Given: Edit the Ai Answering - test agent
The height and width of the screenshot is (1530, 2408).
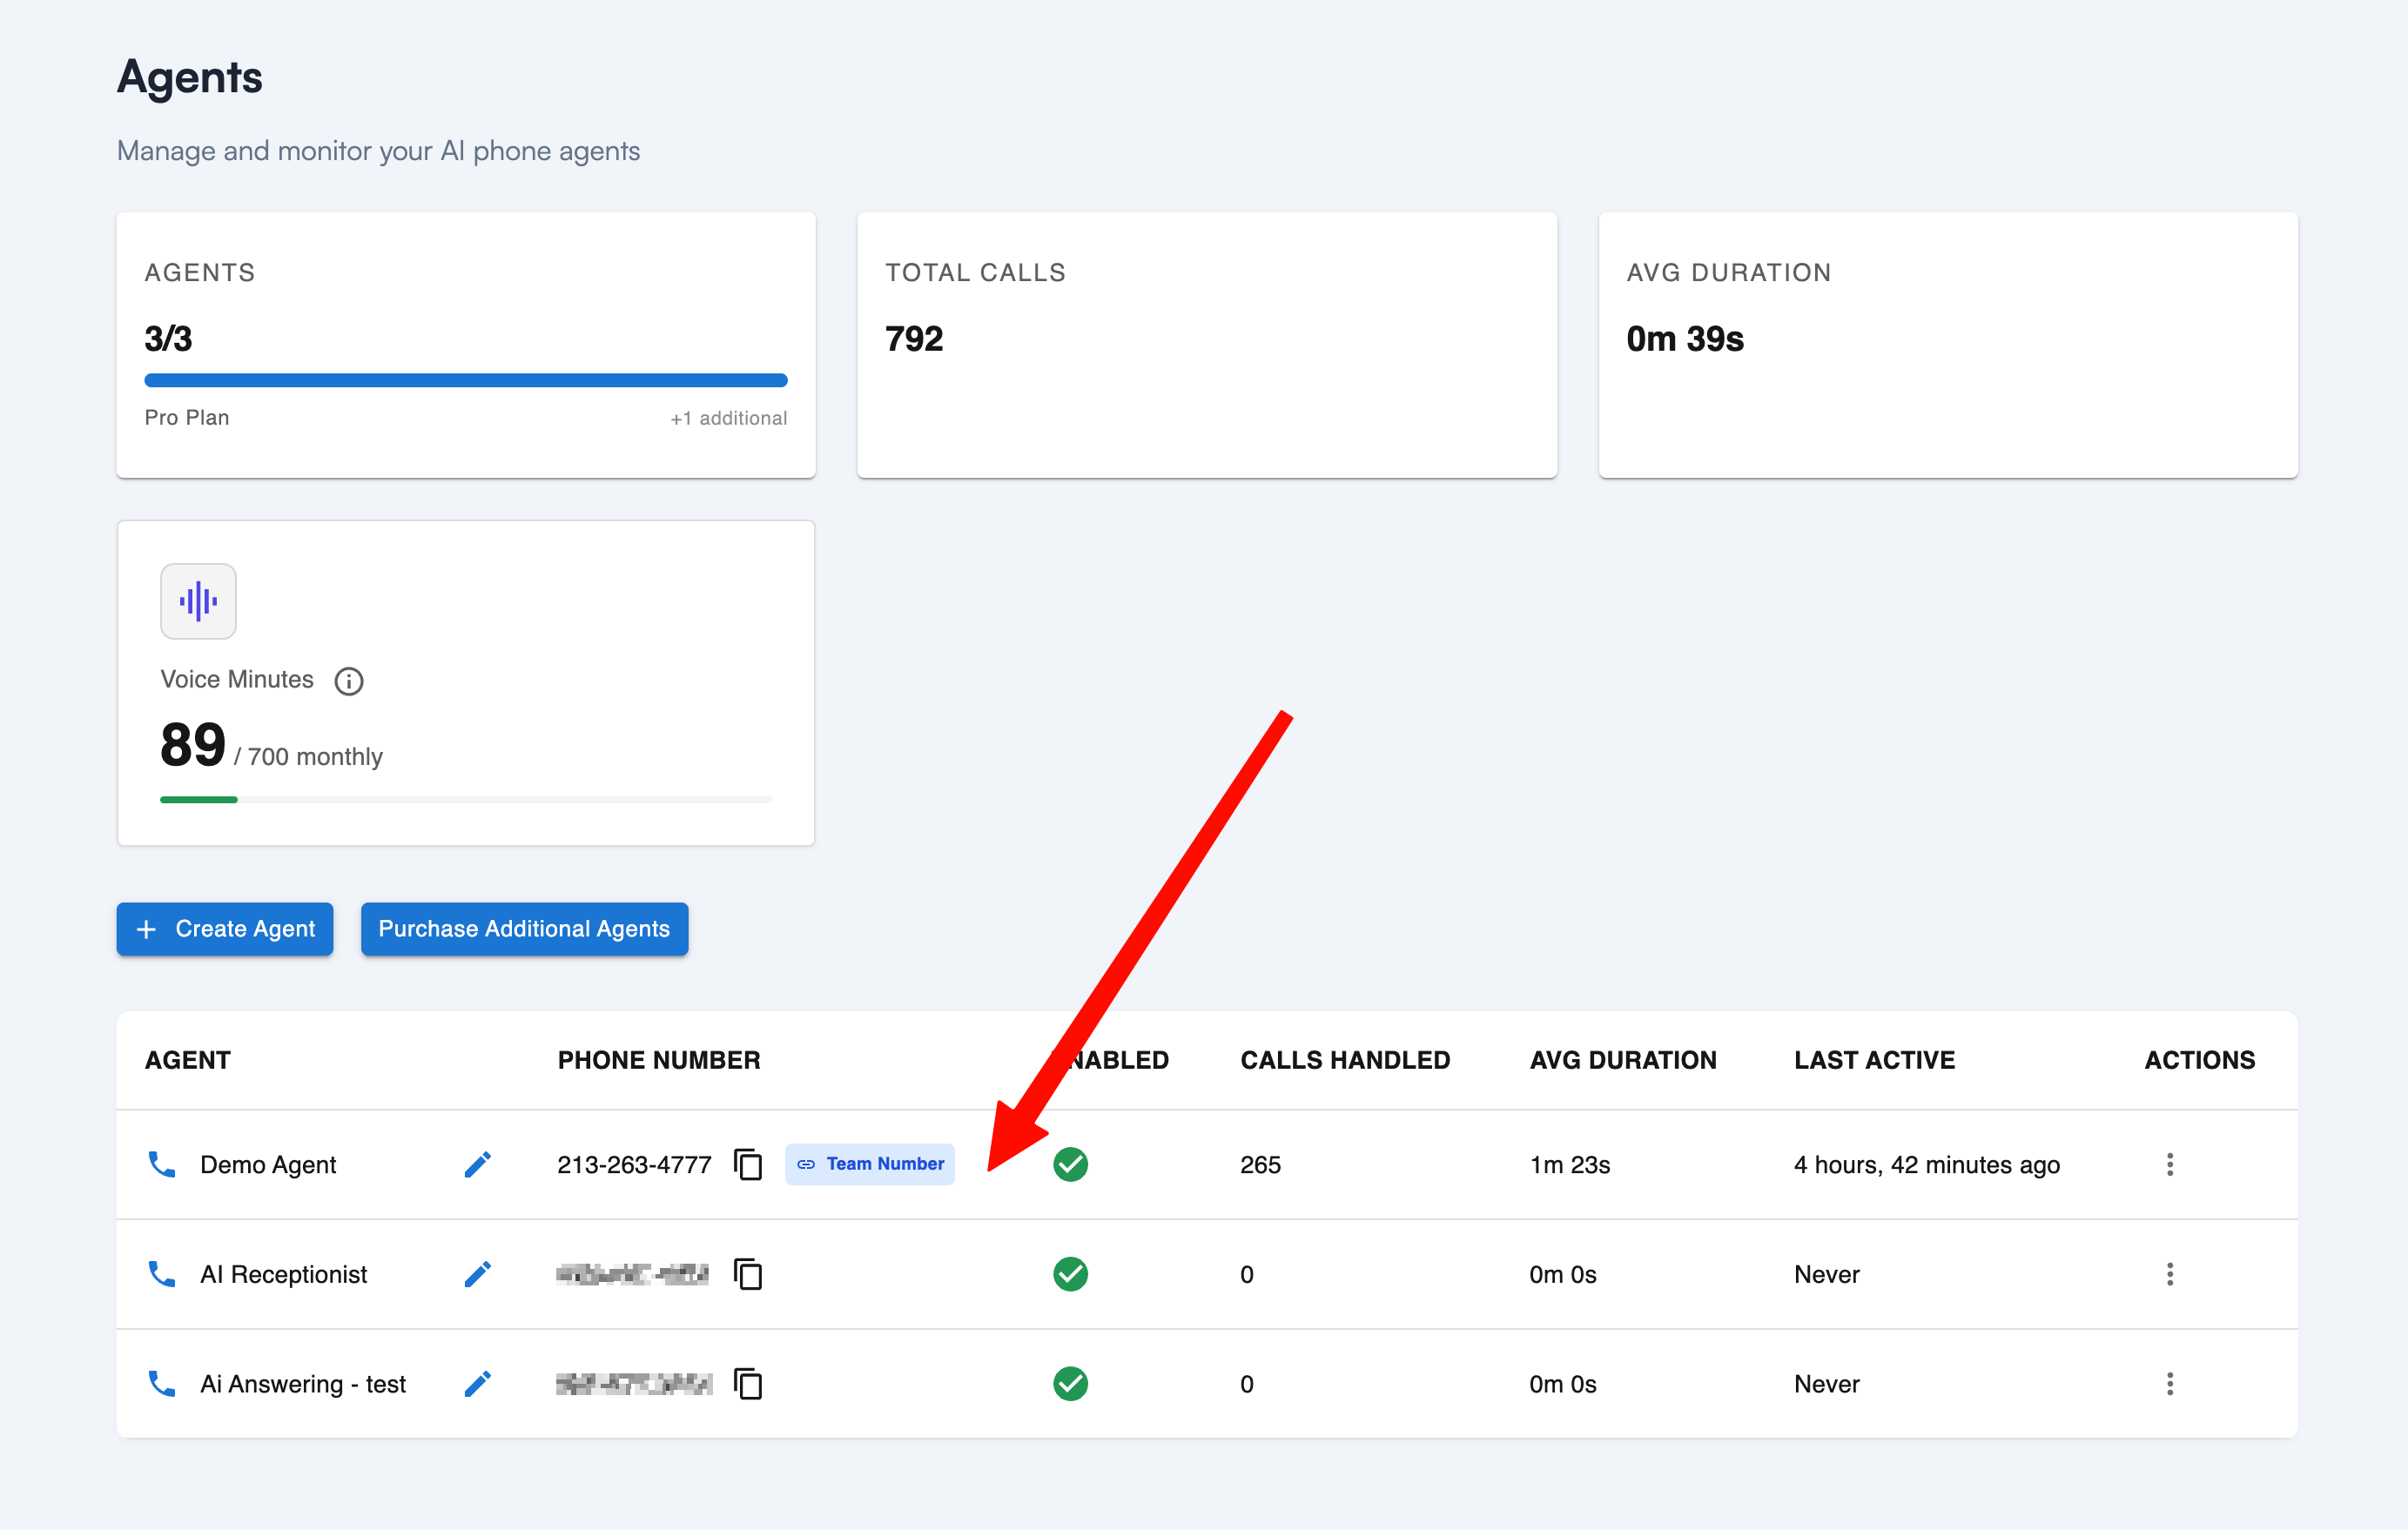Looking at the screenshot, I should (x=478, y=1384).
